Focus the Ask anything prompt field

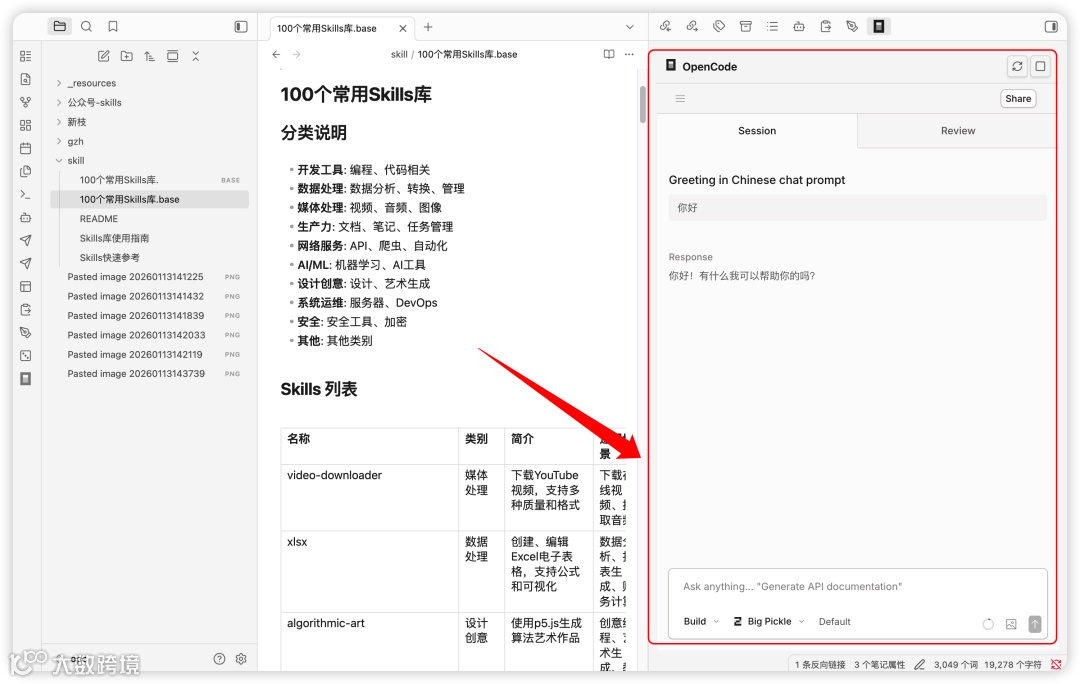click(x=858, y=587)
